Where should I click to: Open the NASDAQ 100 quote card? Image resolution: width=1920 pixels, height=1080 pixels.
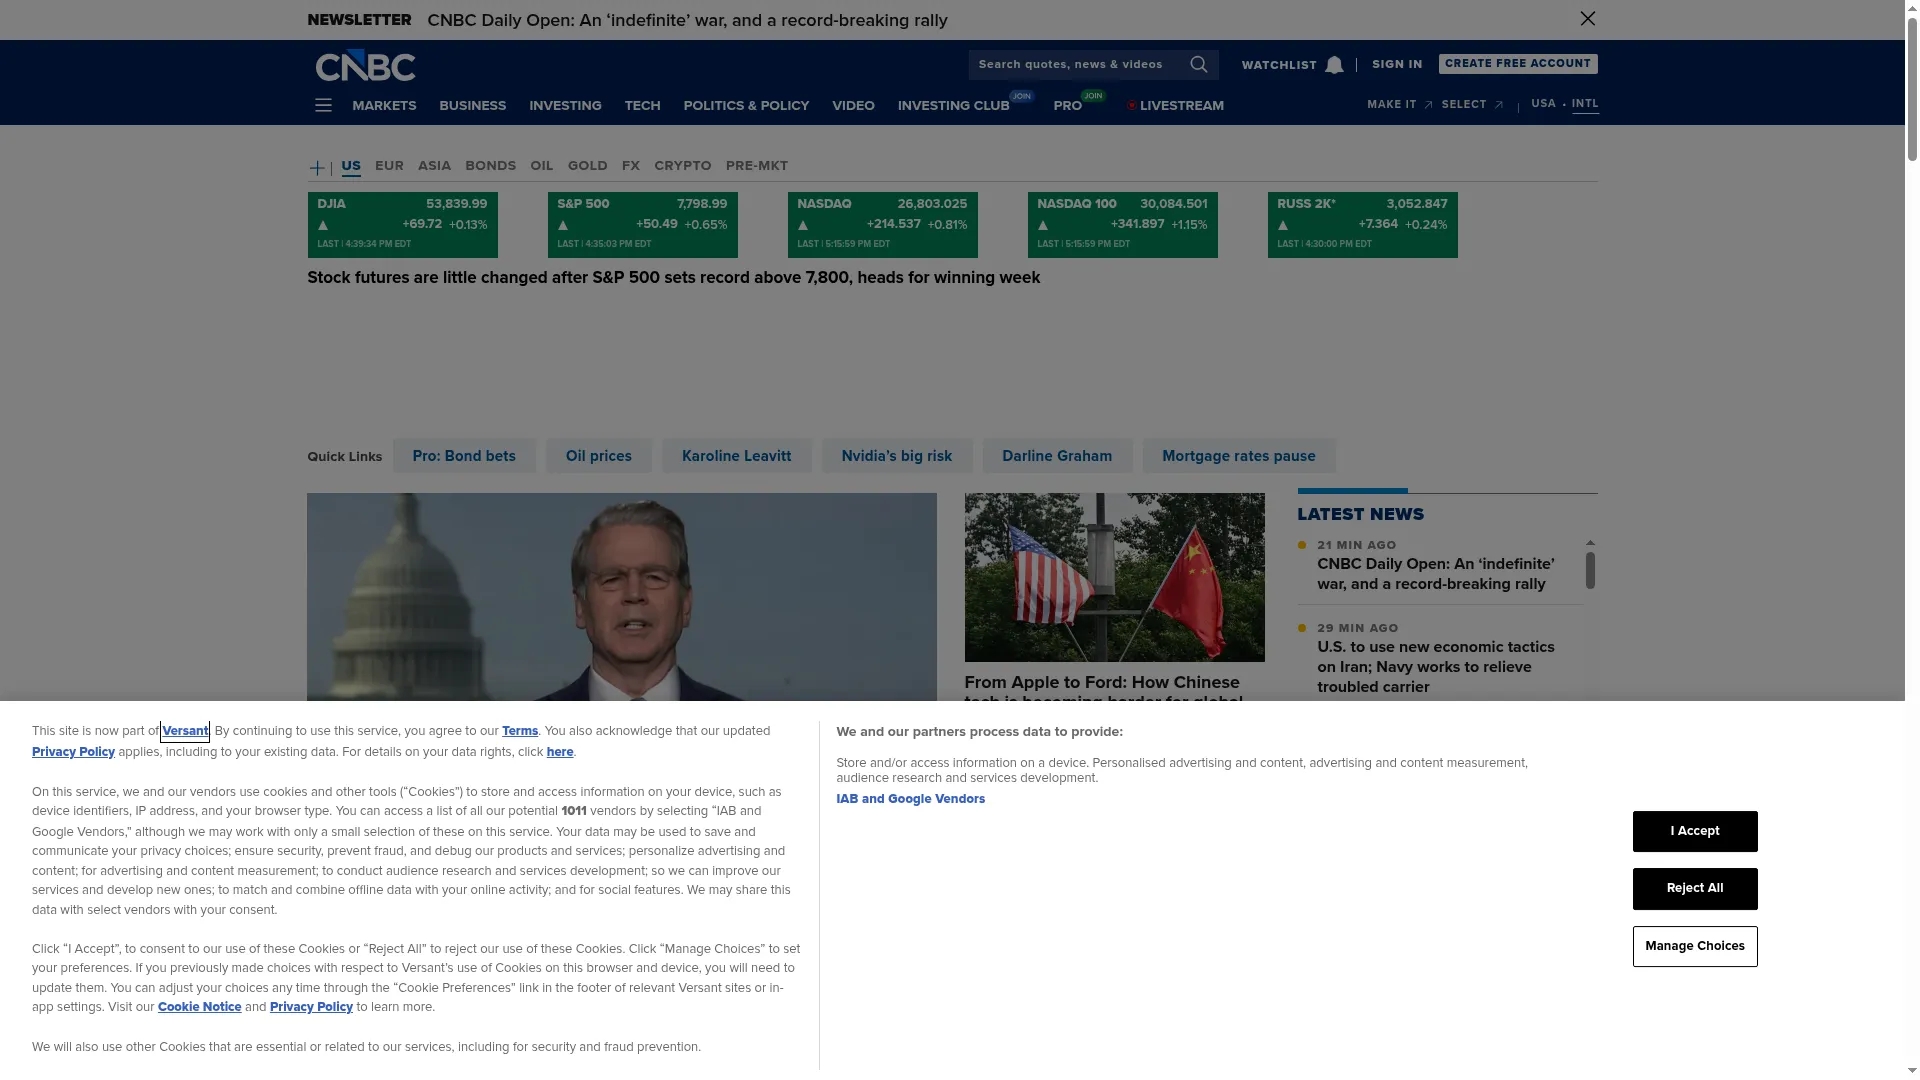point(1122,225)
